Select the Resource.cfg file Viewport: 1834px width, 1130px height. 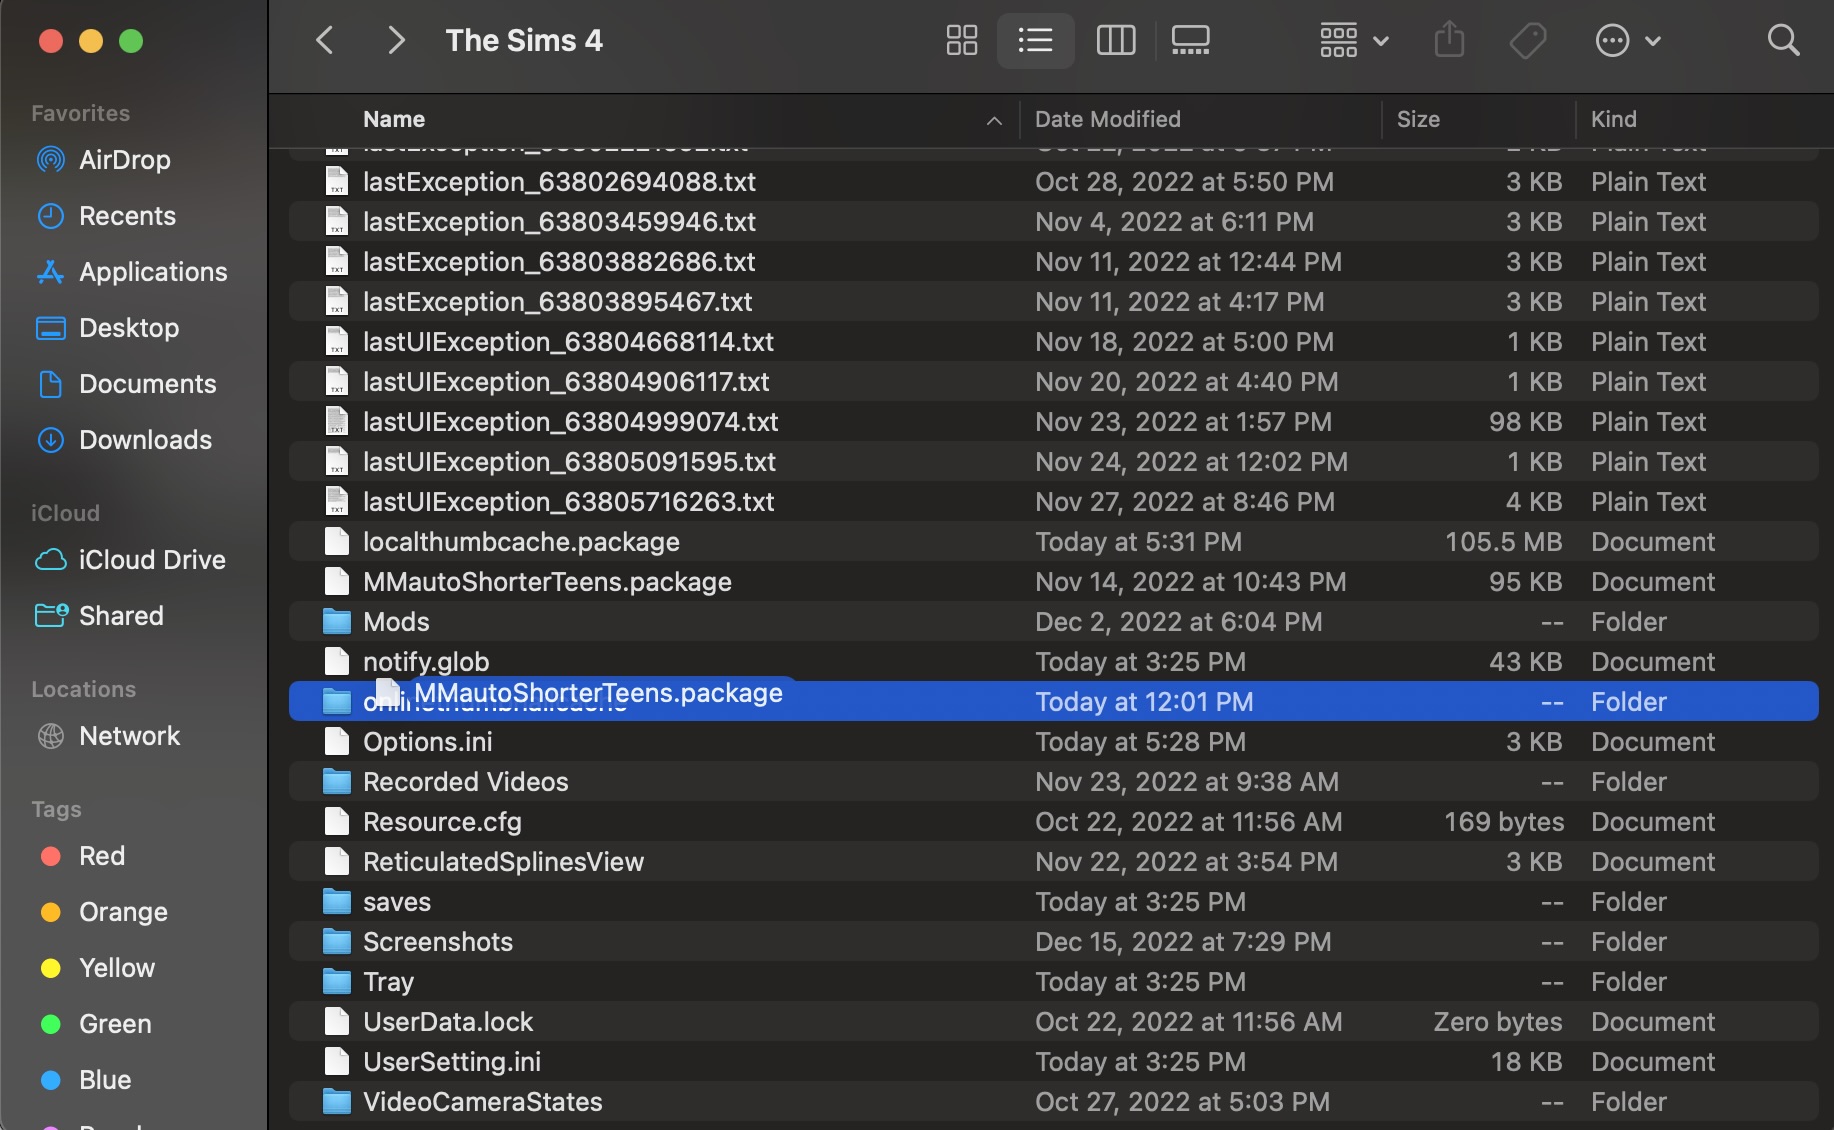coord(1053,822)
